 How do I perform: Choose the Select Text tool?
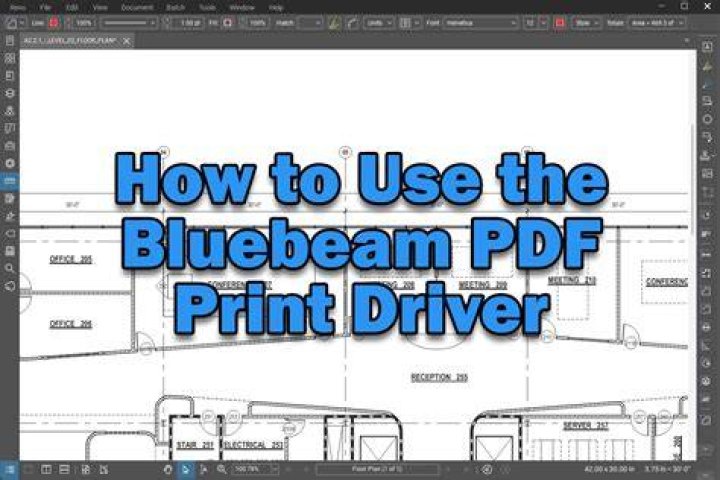coord(203,469)
